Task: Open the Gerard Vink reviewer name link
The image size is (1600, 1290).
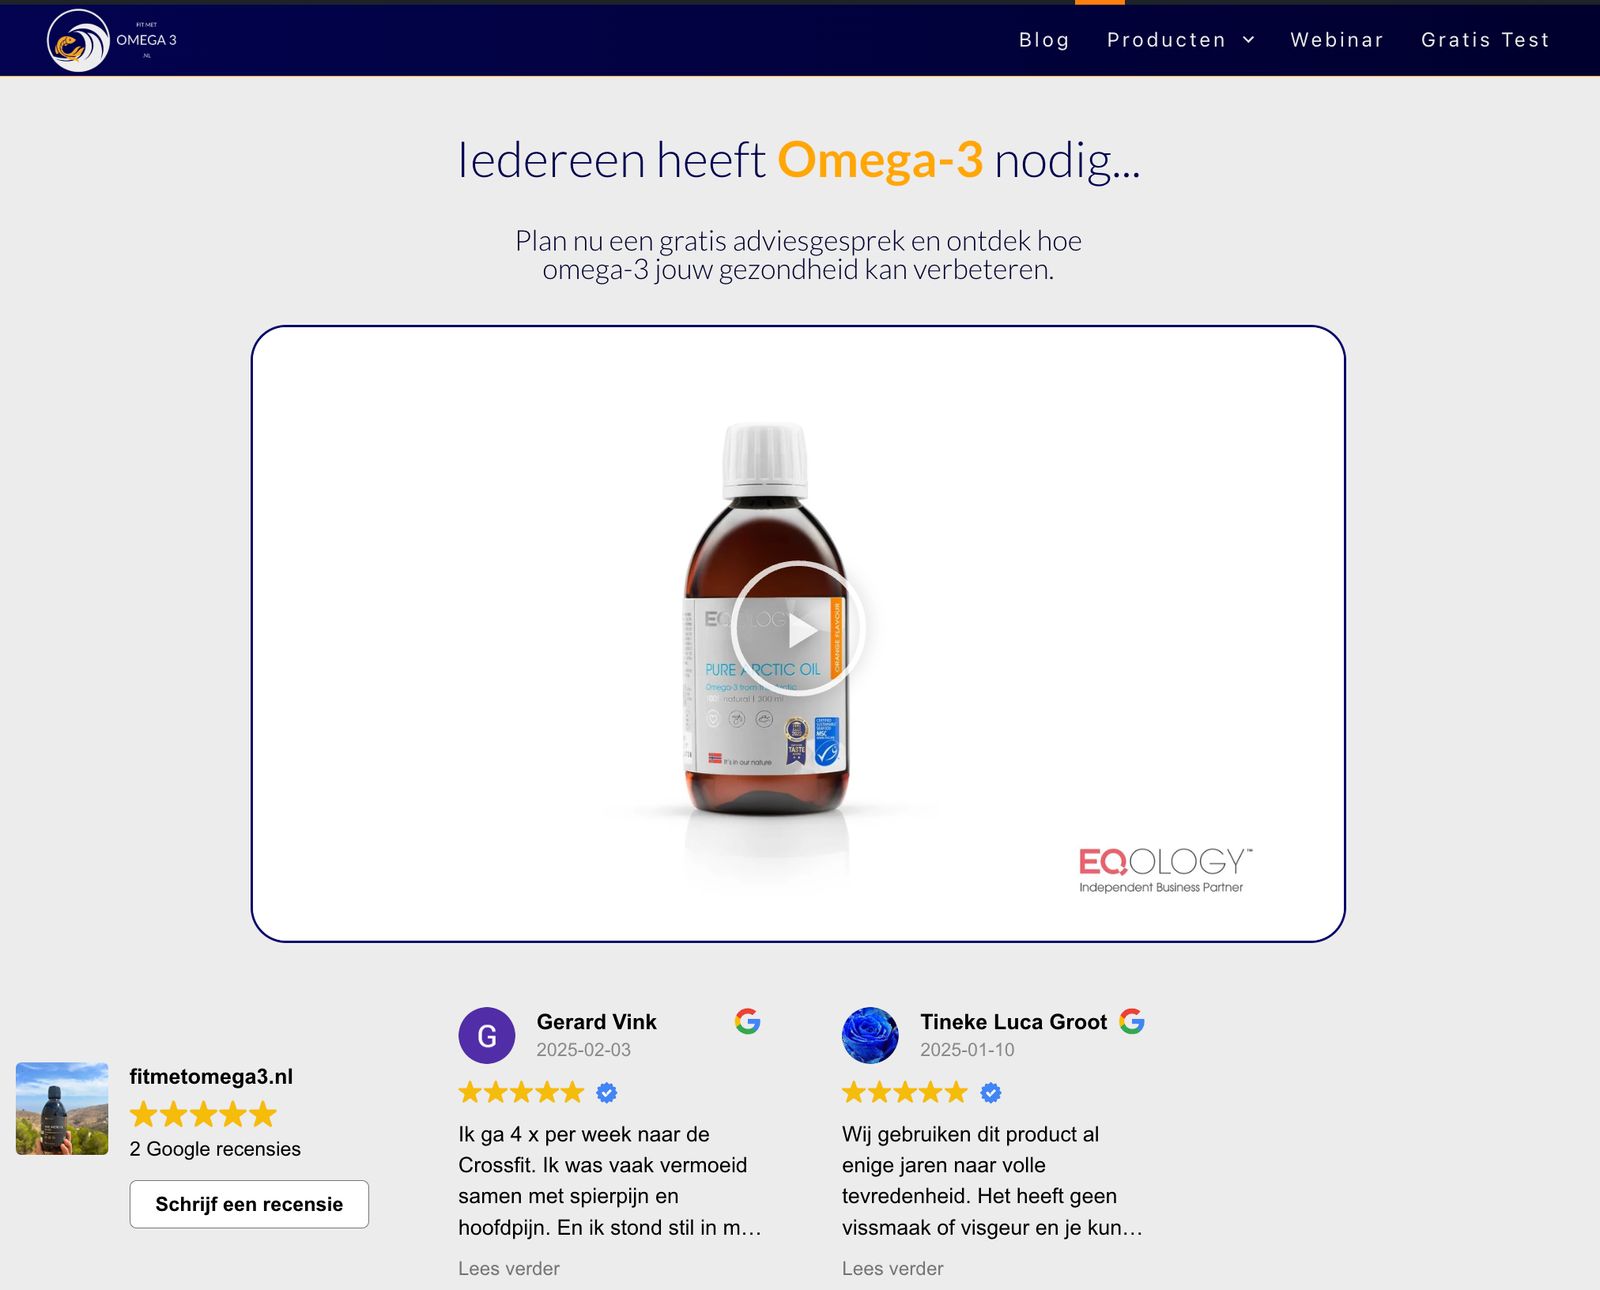Action: [x=596, y=1021]
